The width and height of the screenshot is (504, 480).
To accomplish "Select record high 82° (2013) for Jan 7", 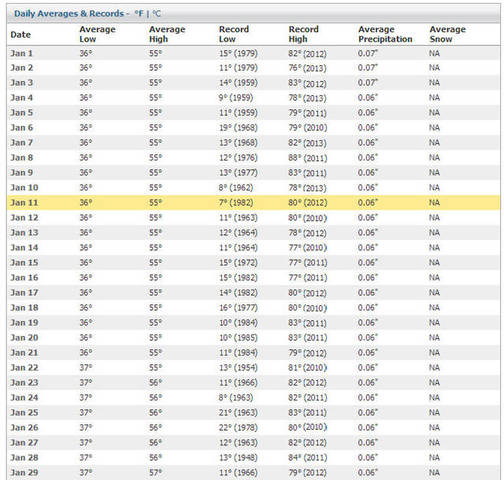I will pos(307,143).
